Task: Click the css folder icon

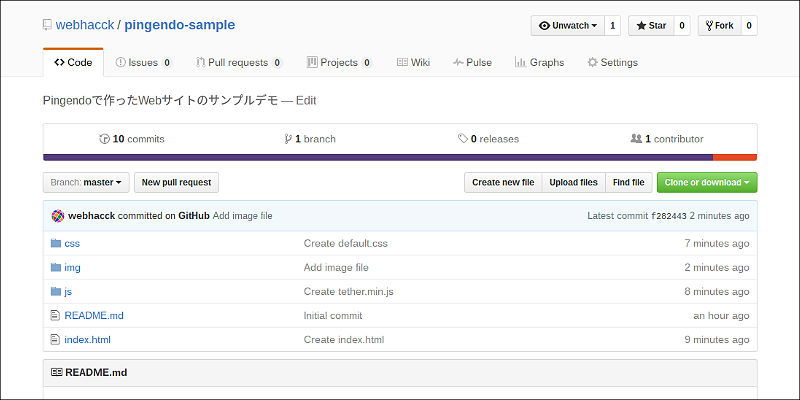Action: click(x=56, y=243)
